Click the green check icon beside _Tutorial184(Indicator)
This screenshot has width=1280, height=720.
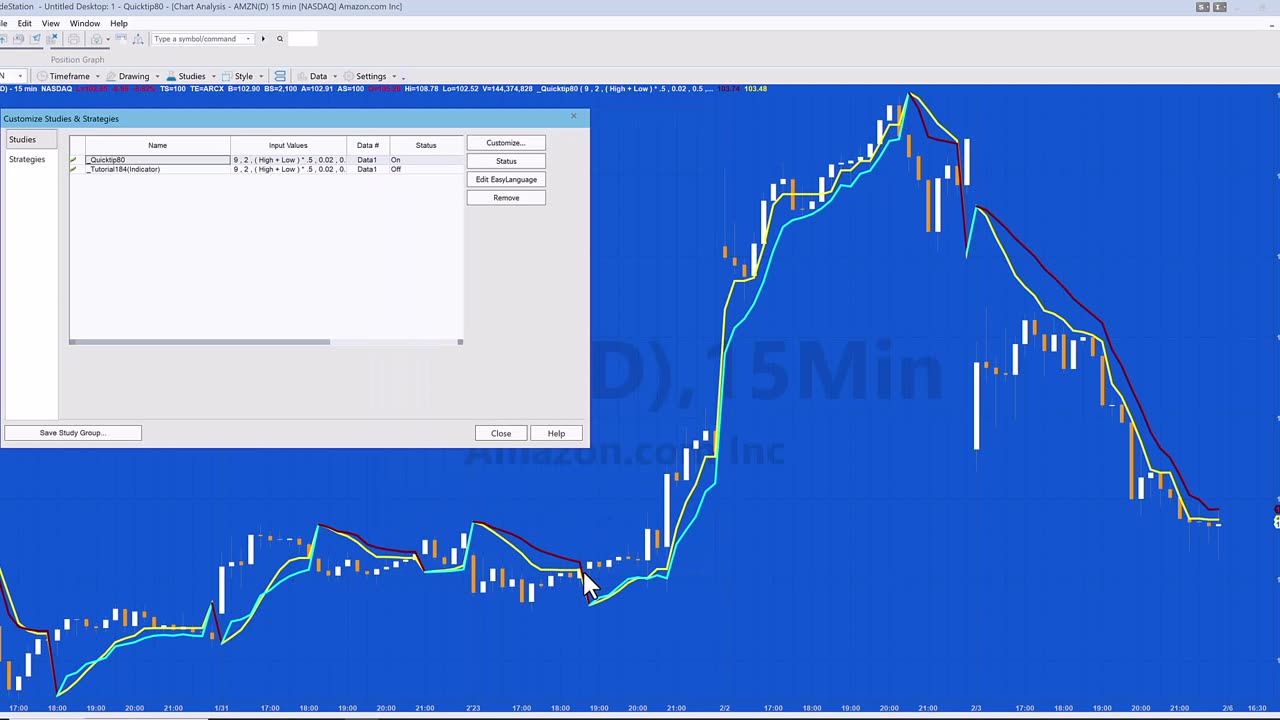[73, 169]
